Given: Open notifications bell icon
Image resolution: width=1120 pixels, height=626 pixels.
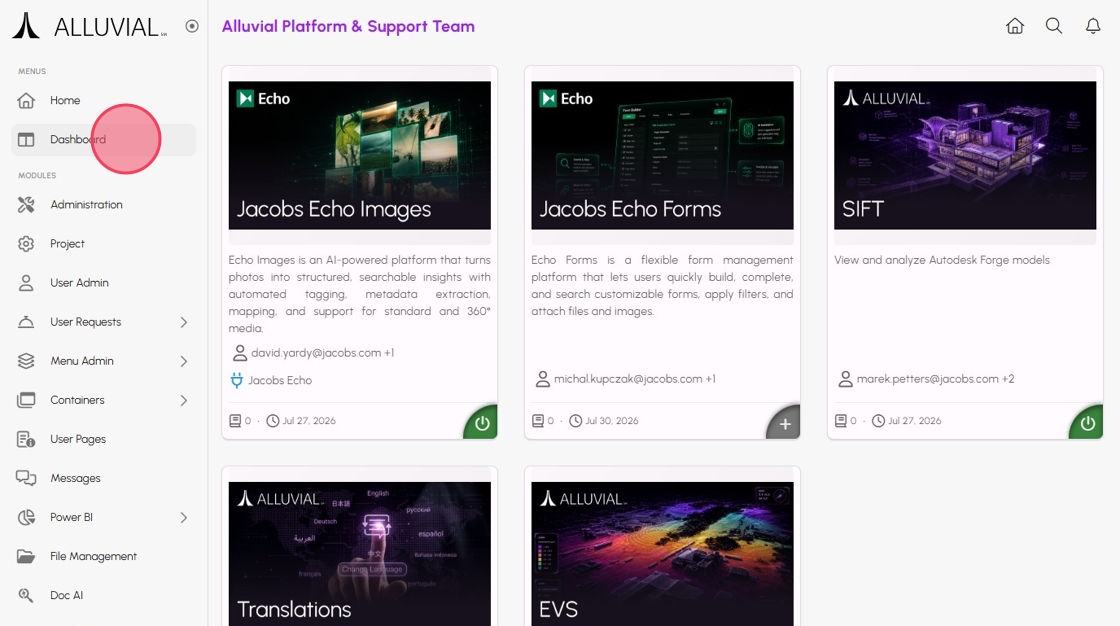Looking at the screenshot, I should (x=1093, y=26).
